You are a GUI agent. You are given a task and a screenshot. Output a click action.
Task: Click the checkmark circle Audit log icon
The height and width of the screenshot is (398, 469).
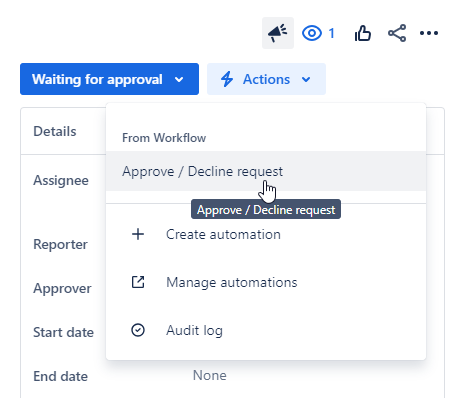coord(138,330)
